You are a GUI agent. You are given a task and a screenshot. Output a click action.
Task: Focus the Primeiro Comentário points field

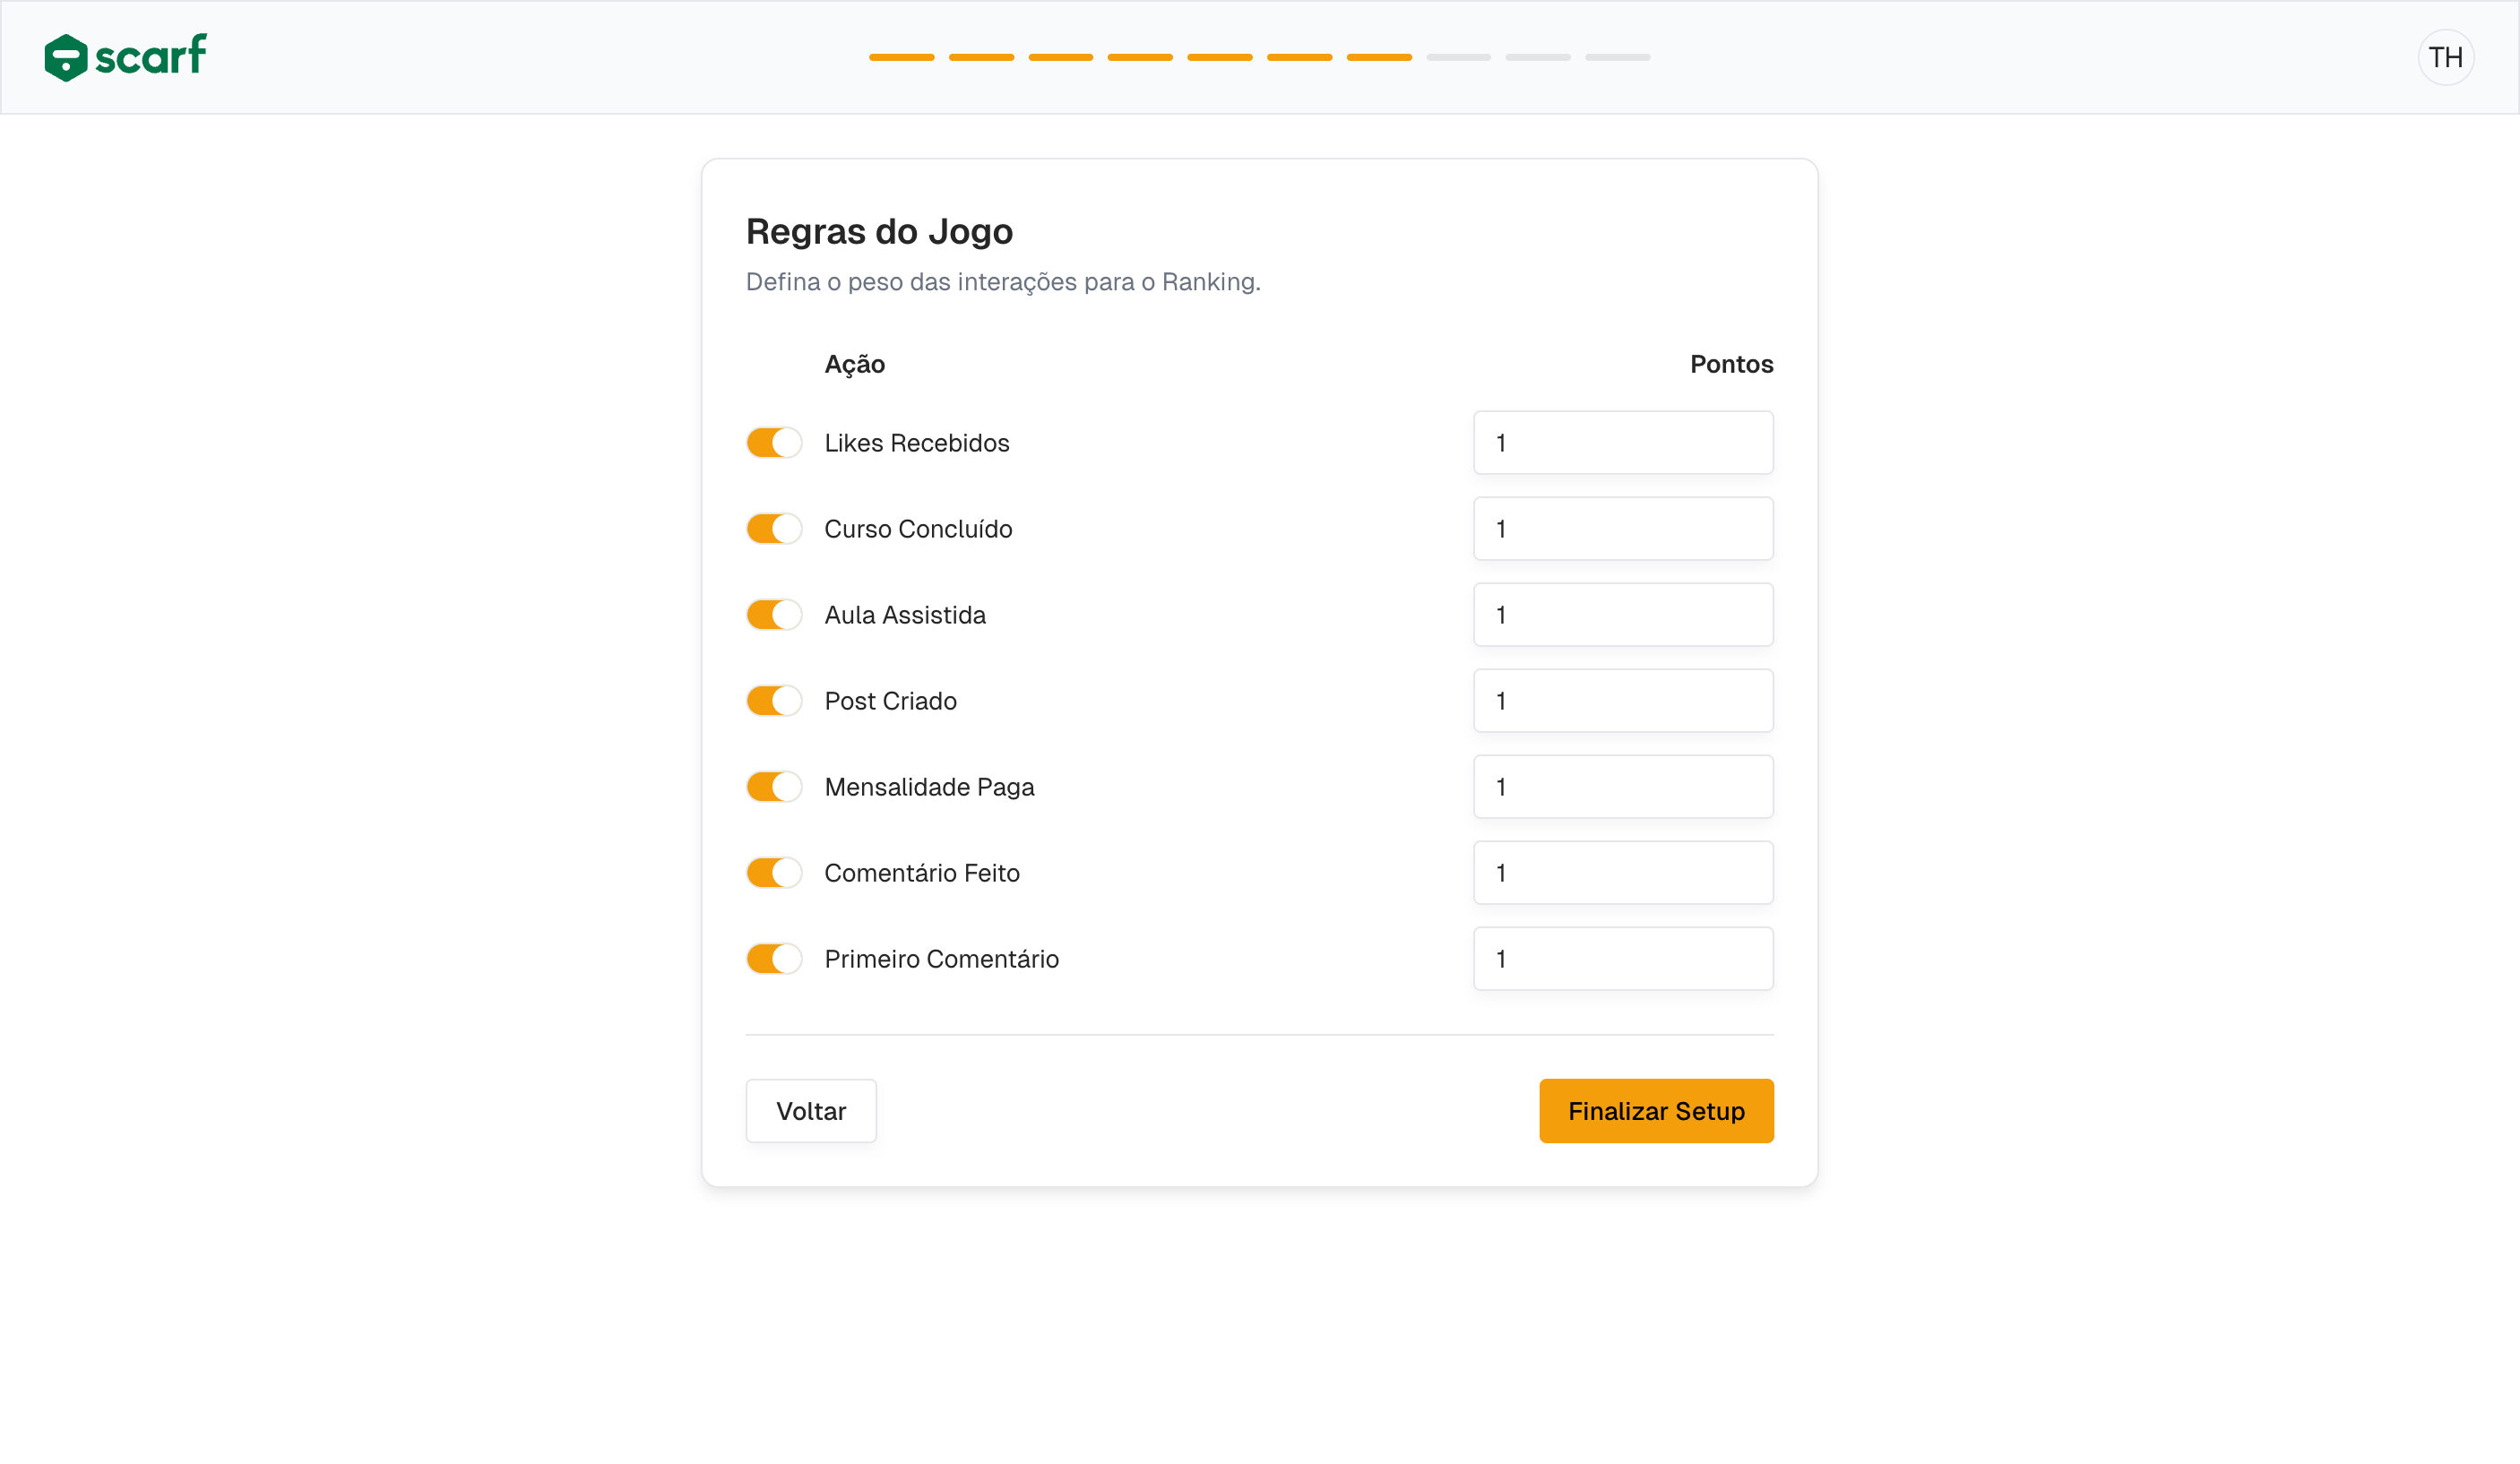(1622, 959)
